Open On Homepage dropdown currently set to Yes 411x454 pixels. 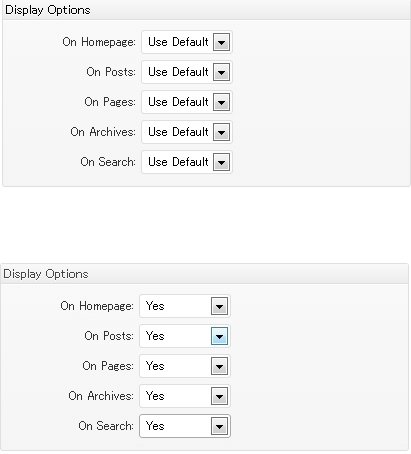[x=185, y=306]
